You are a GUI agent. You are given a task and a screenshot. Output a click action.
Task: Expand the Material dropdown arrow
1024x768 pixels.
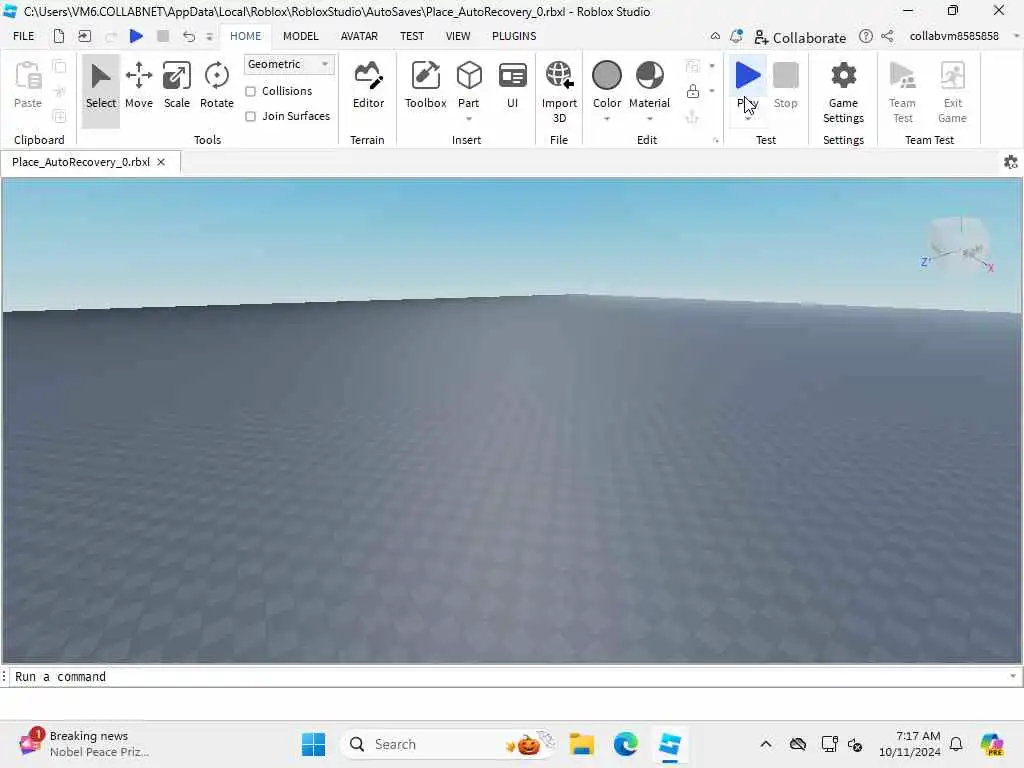pos(649,119)
